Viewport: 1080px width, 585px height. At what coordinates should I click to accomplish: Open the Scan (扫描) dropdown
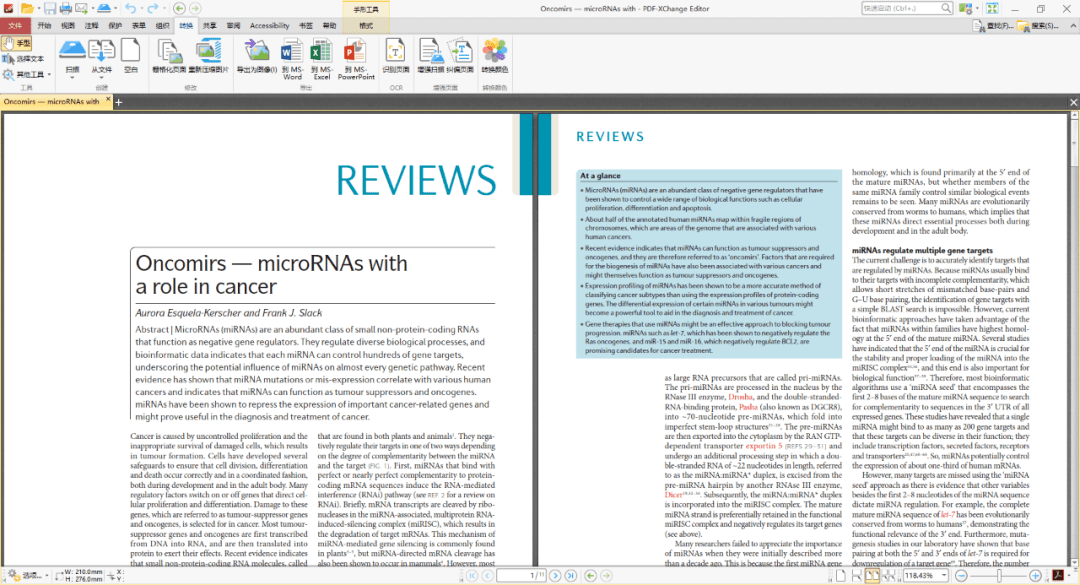[x=72, y=71]
